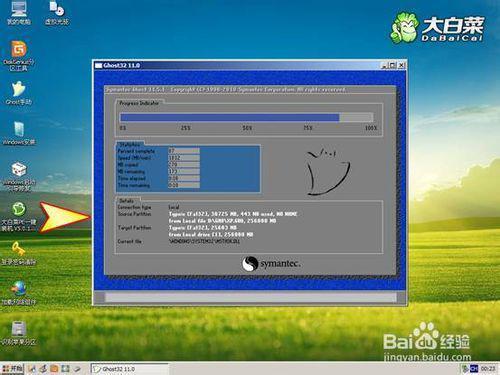Open the globe network component loader icon
500x375 pixels.
pos(19,293)
